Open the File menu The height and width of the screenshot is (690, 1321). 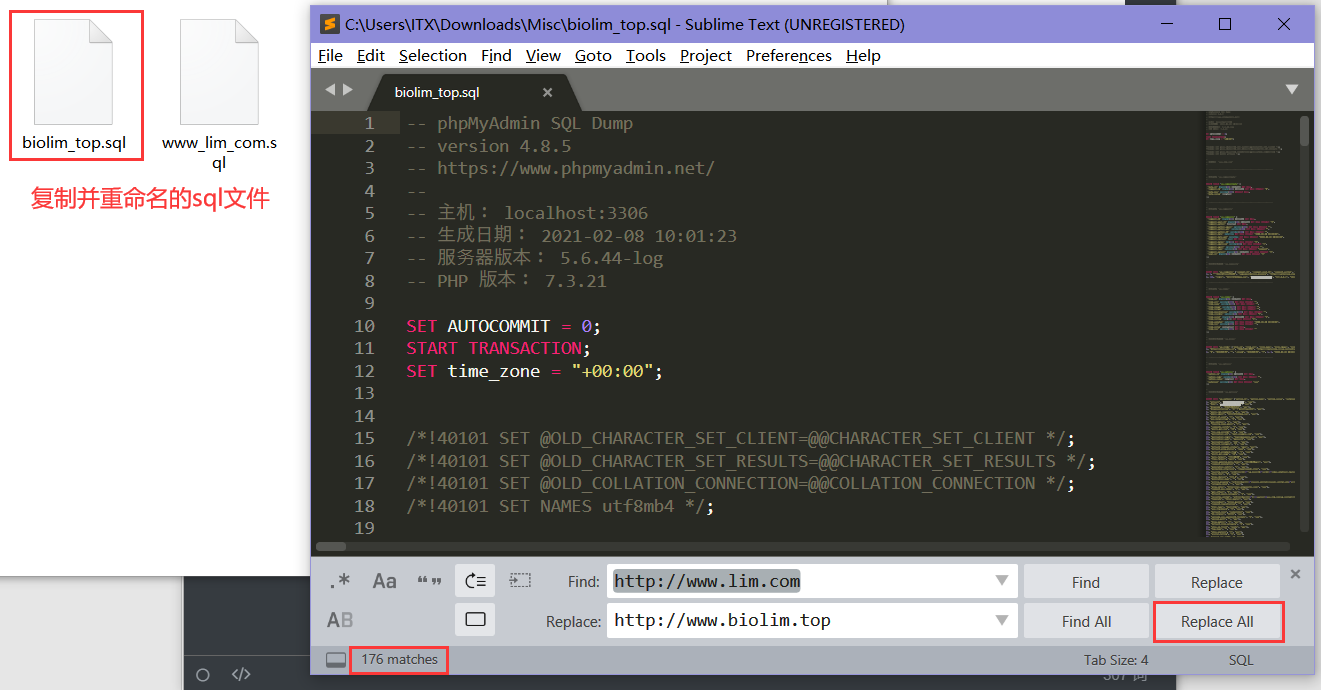click(330, 56)
